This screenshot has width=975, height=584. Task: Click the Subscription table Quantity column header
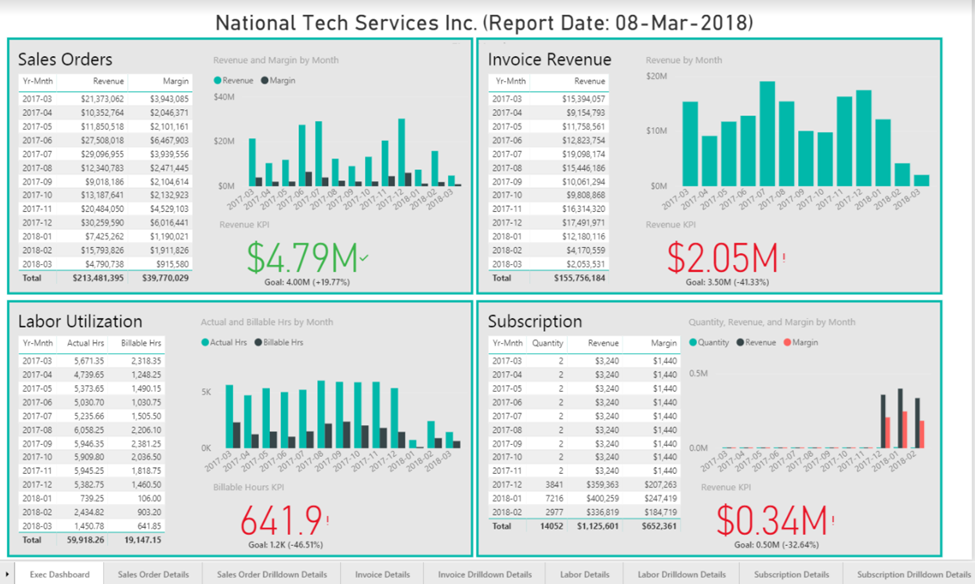click(547, 343)
